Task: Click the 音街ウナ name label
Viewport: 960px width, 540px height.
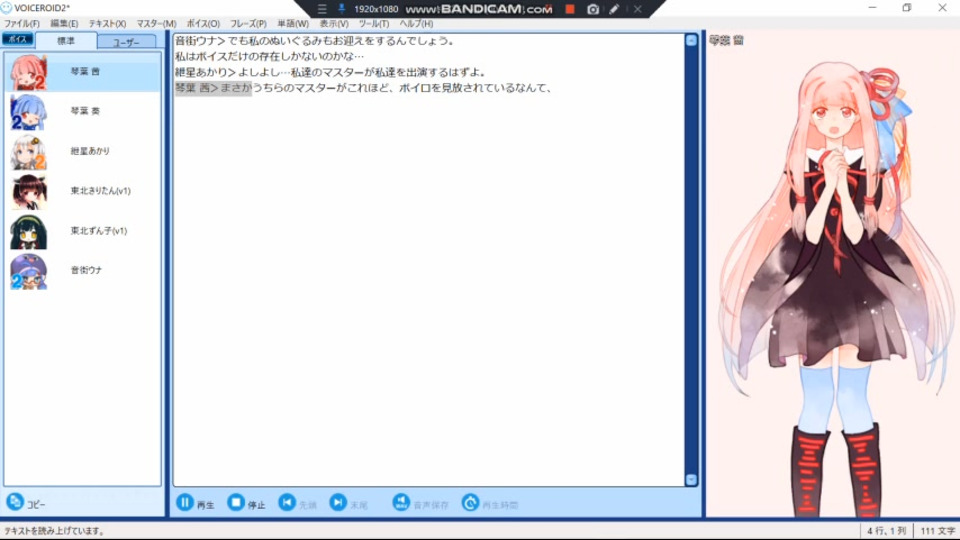Action: pos(86,270)
